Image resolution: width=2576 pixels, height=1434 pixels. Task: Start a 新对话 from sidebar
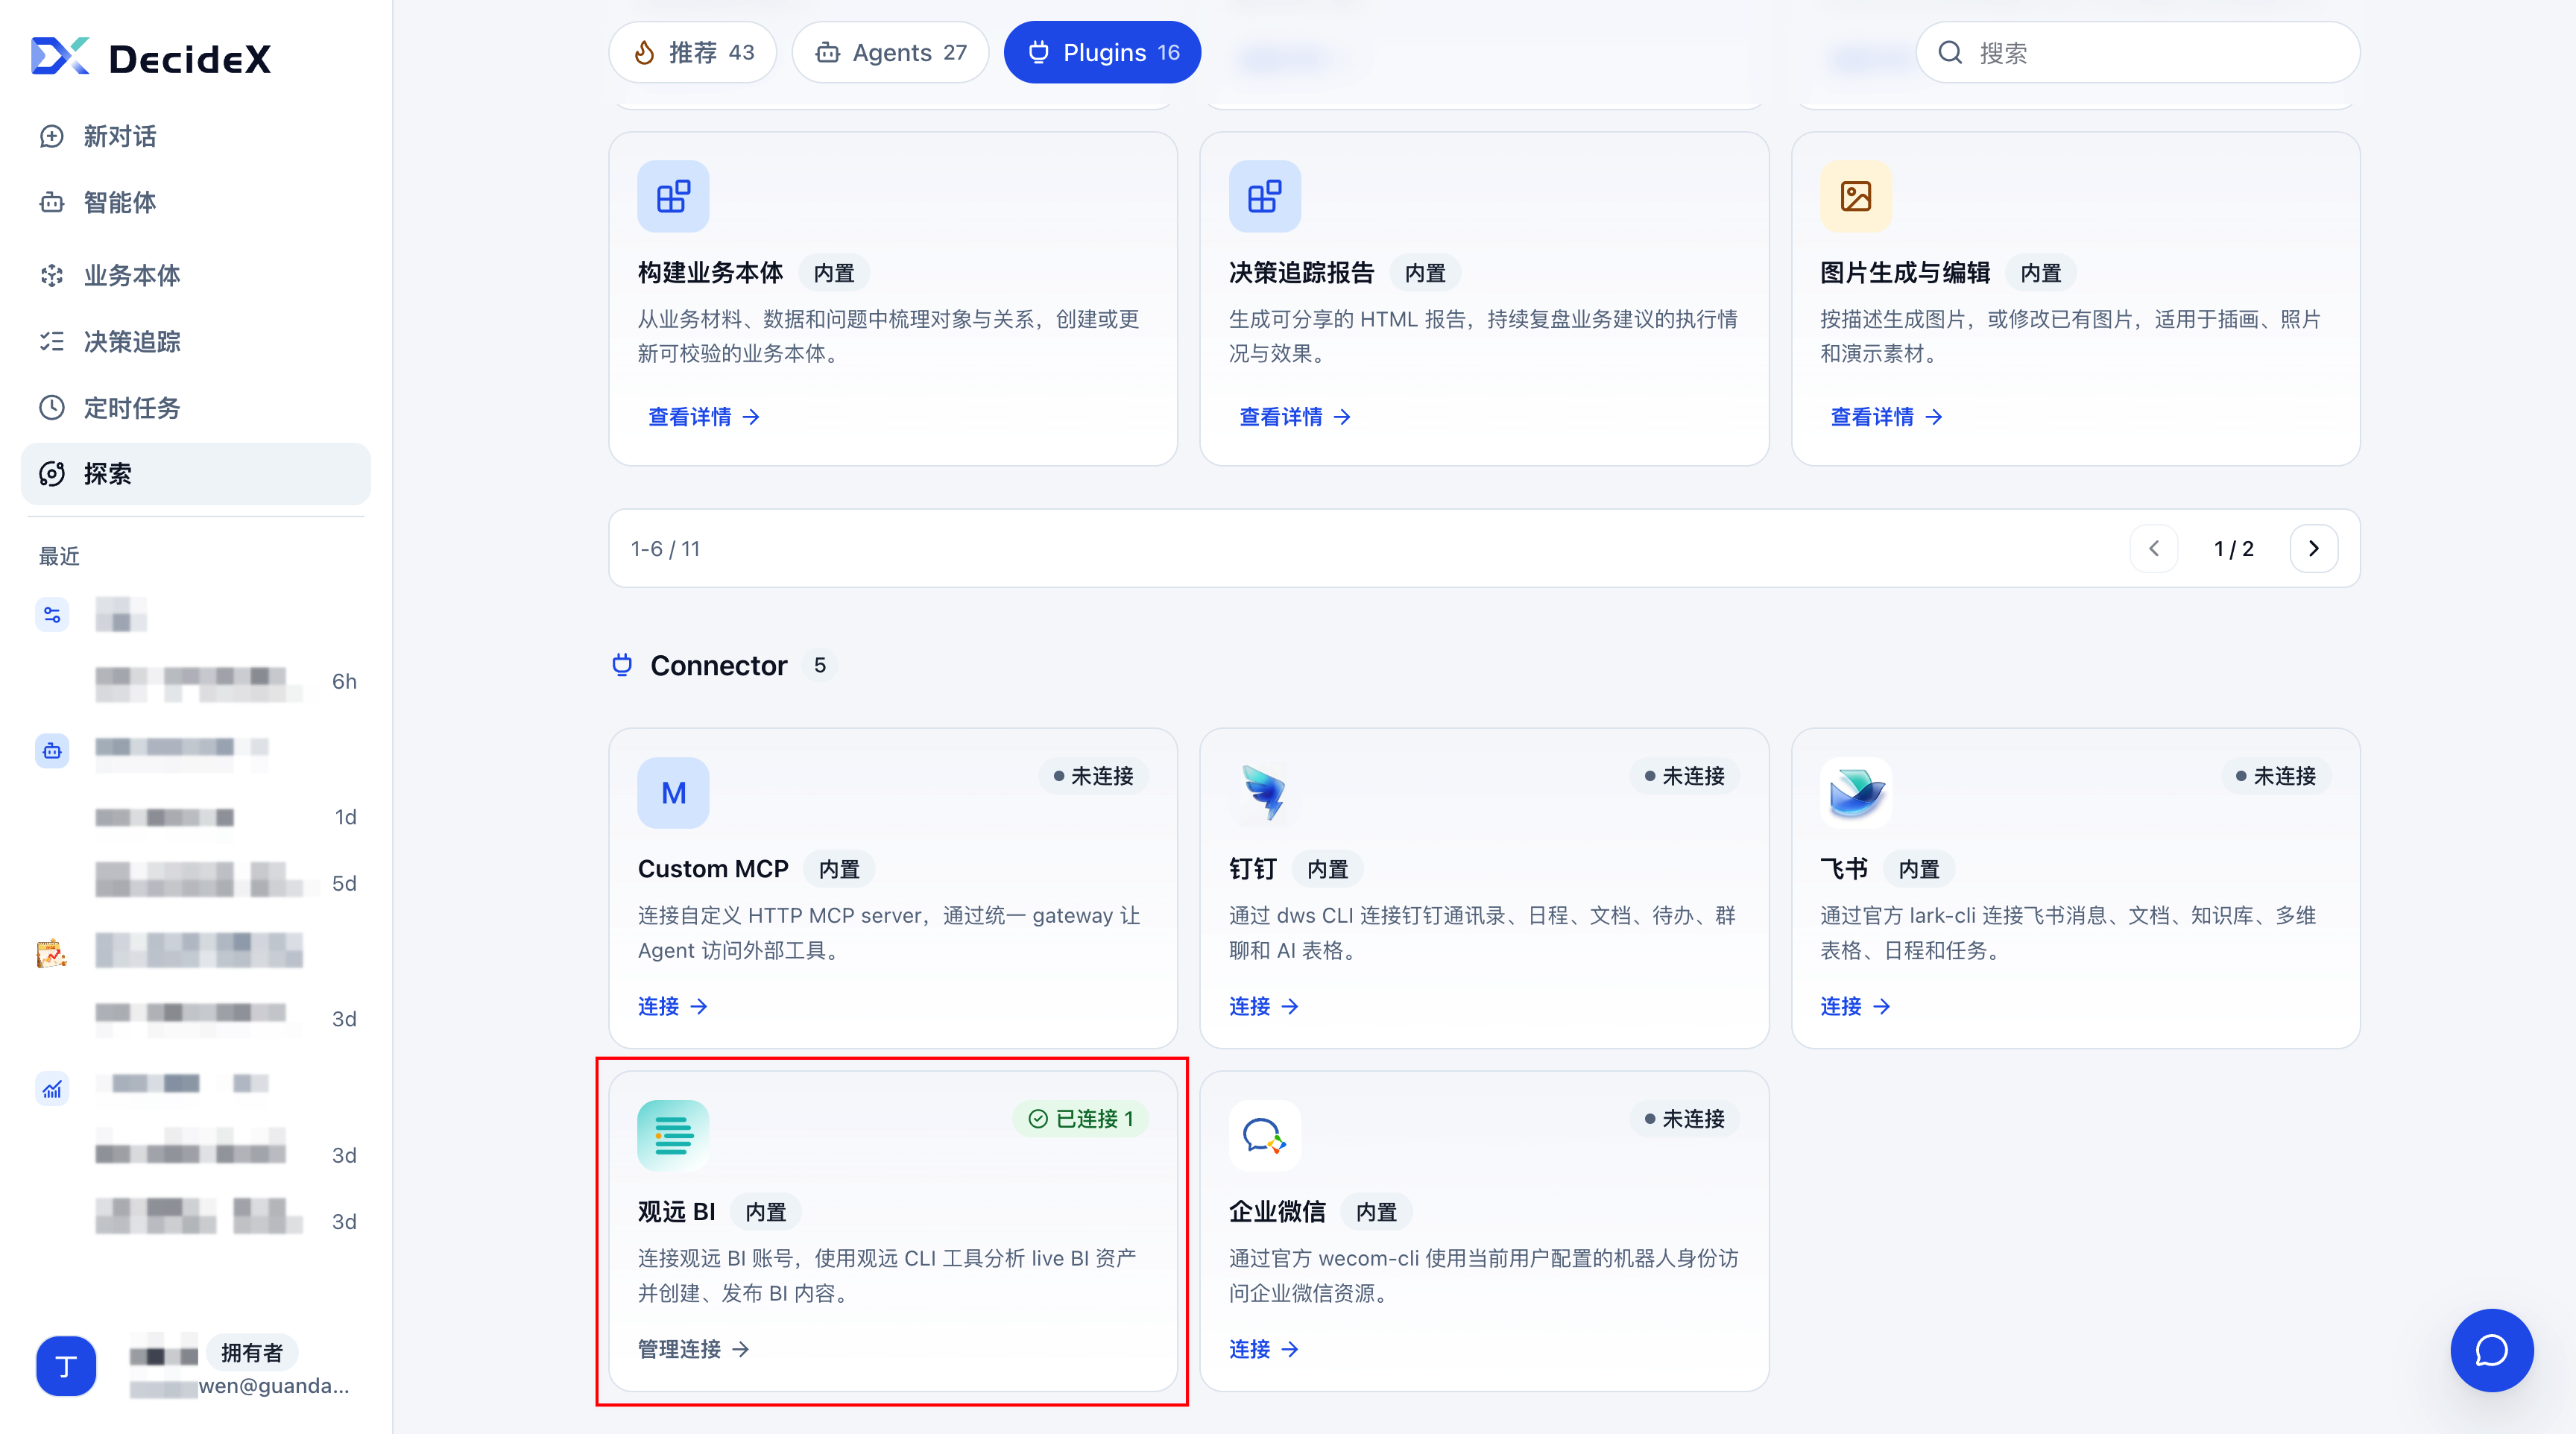point(196,136)
